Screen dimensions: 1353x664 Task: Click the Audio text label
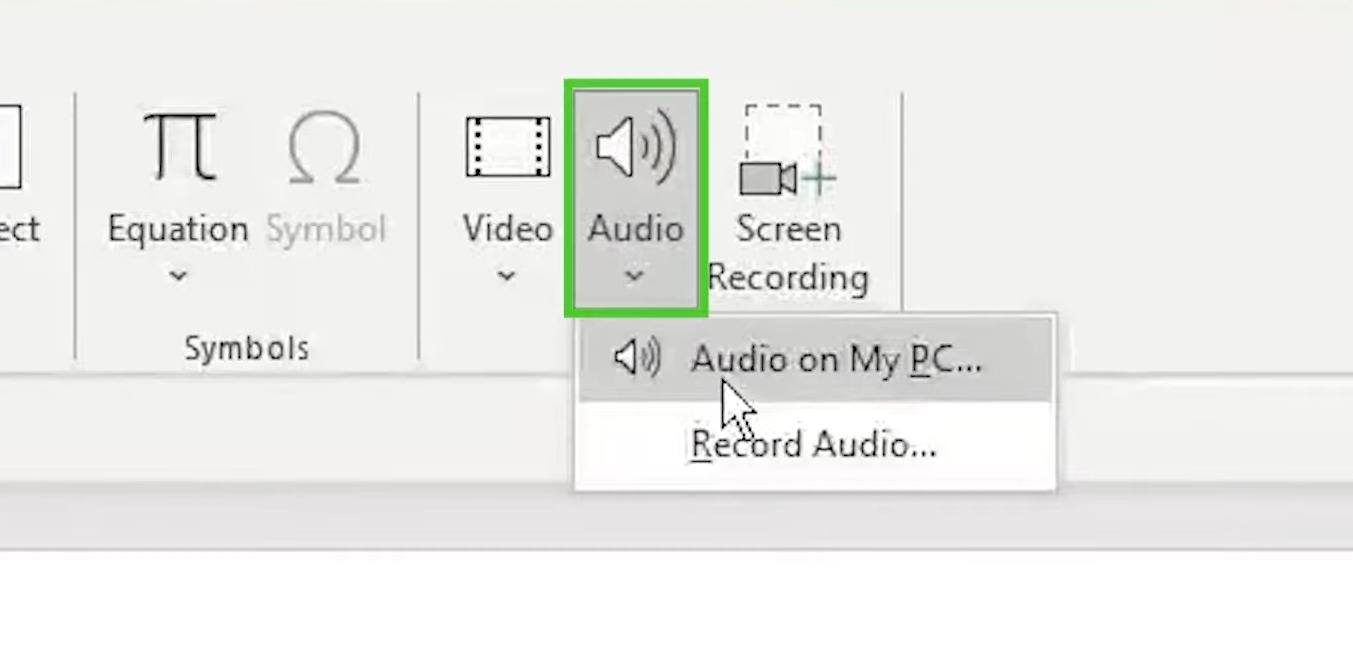pos(635,229)
